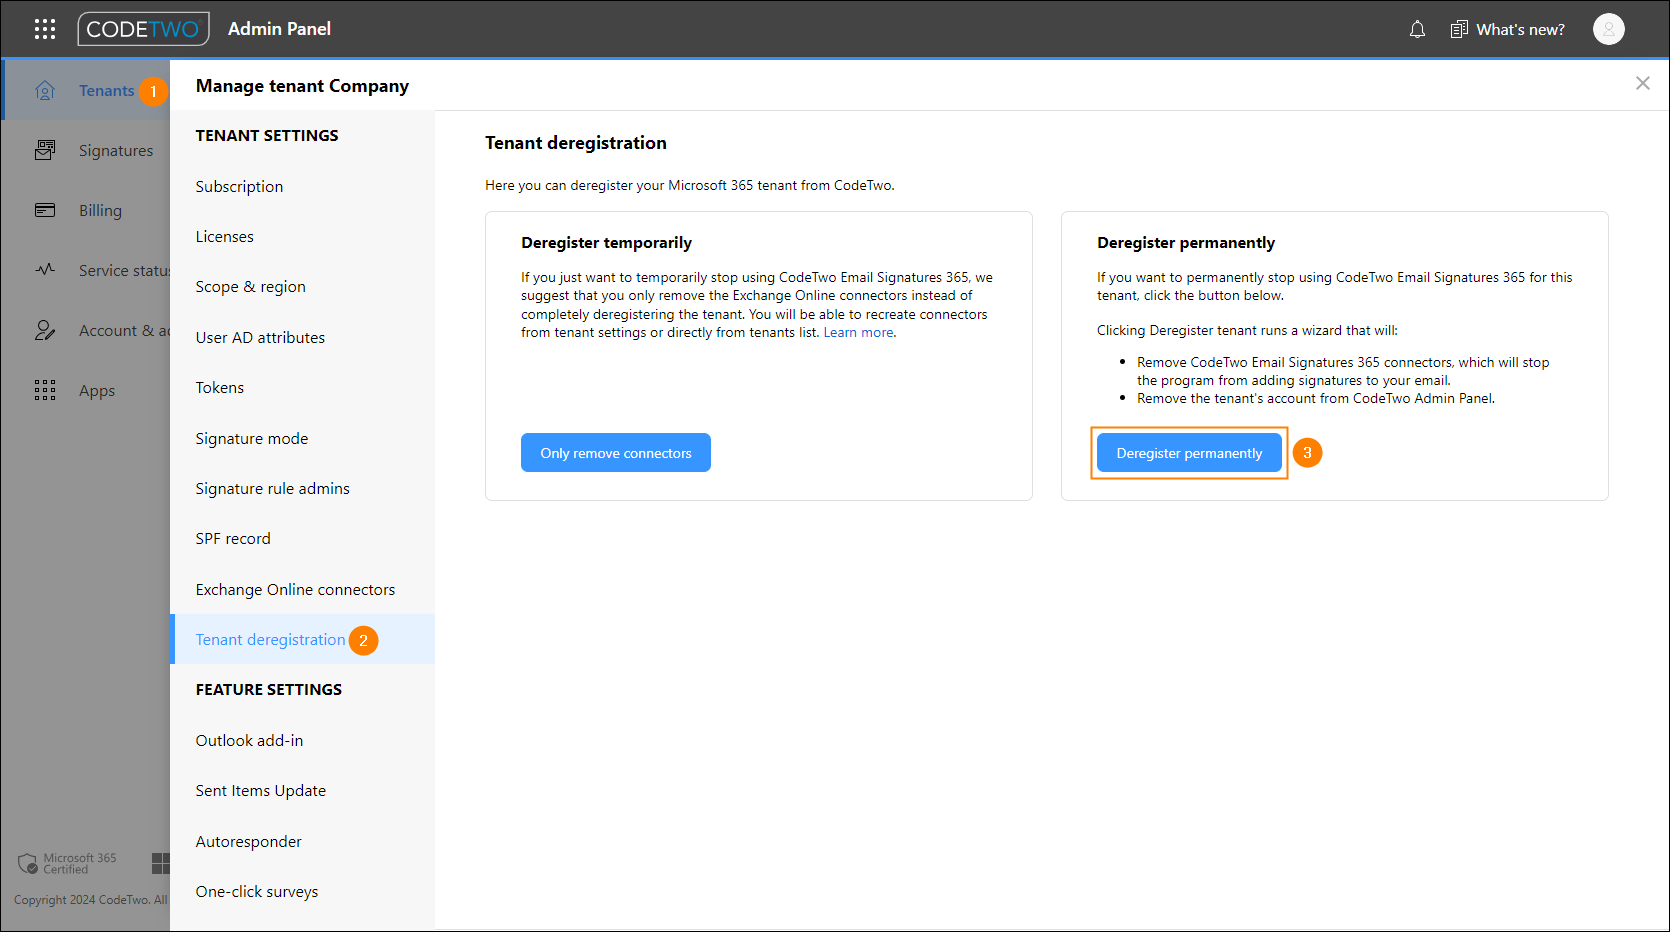This screenshot has height=932, width=1670.
Task: Open Autoresponder feature settings
Action: (x=302, y=841)
